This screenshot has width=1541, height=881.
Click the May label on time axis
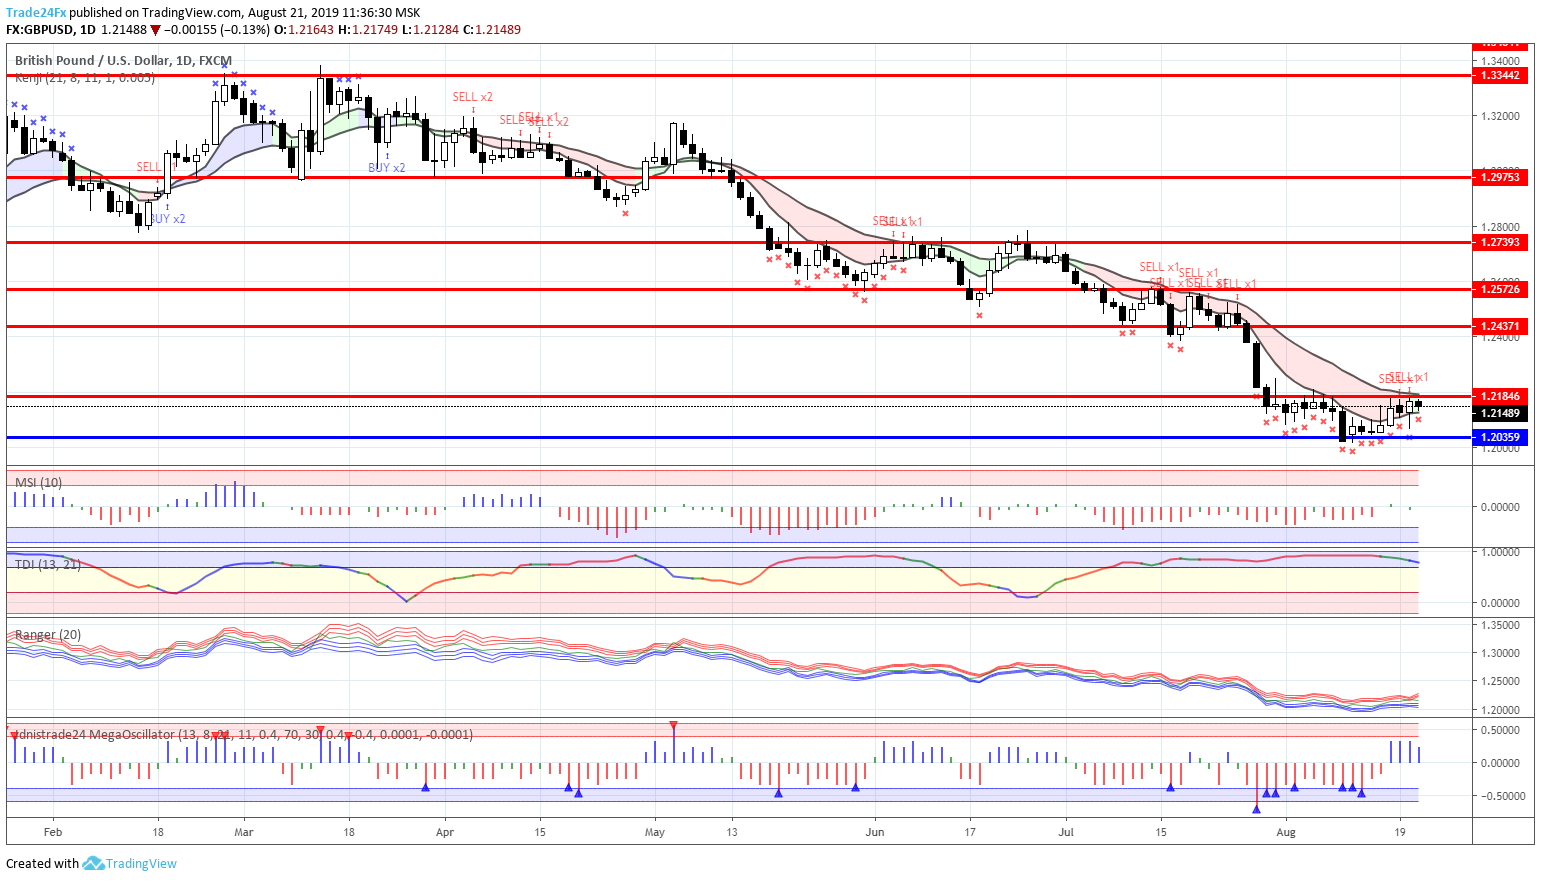(655, 831)
